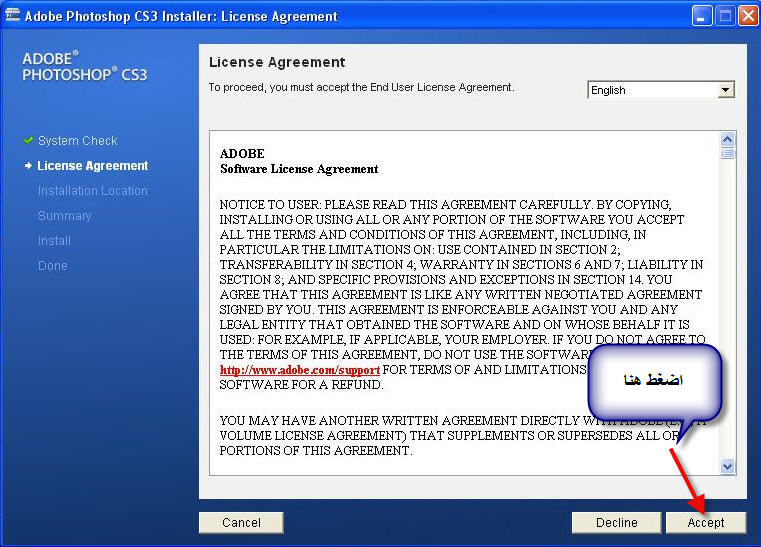This screenshot has height=547, width=761.
Task: Click the License Agreement heading
Action: [x=277, y=62]
